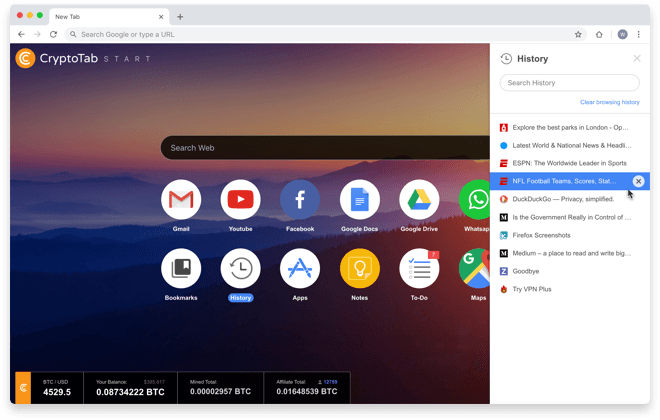The width and height of the screenshot is (660, 420).
Task: Open the Chrome three-dot menu
Action: point(639,34)
